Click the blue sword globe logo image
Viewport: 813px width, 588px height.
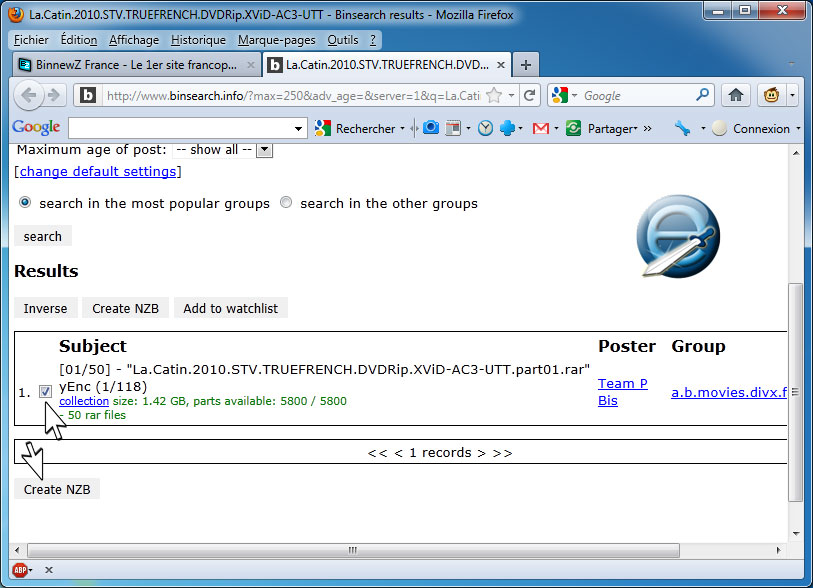[678, 236]
